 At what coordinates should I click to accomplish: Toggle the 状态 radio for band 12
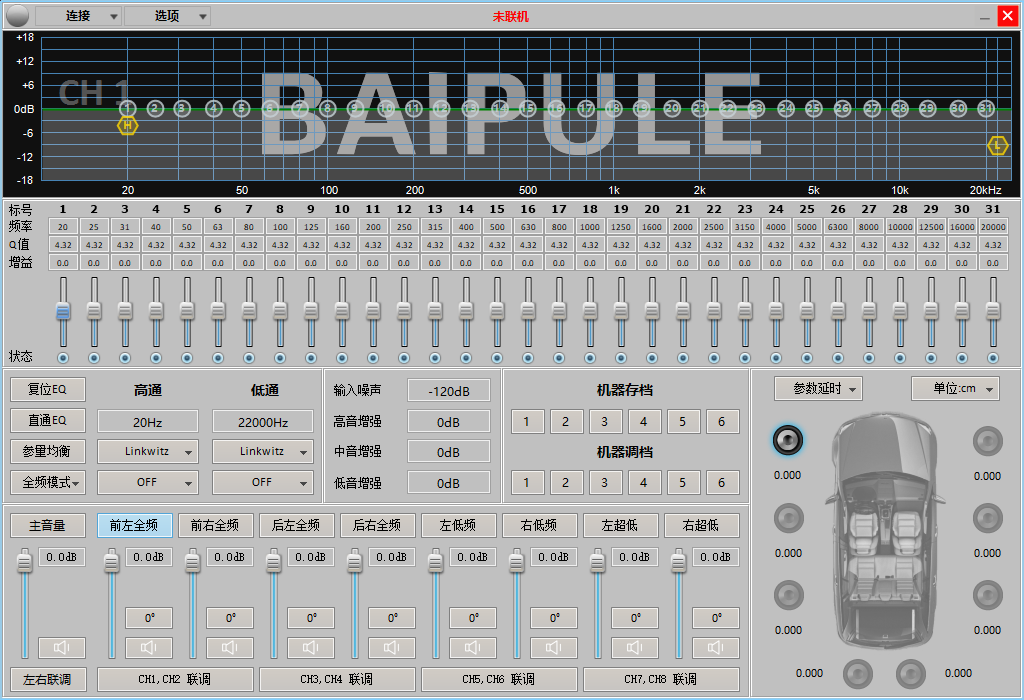(x=404, y=358)
